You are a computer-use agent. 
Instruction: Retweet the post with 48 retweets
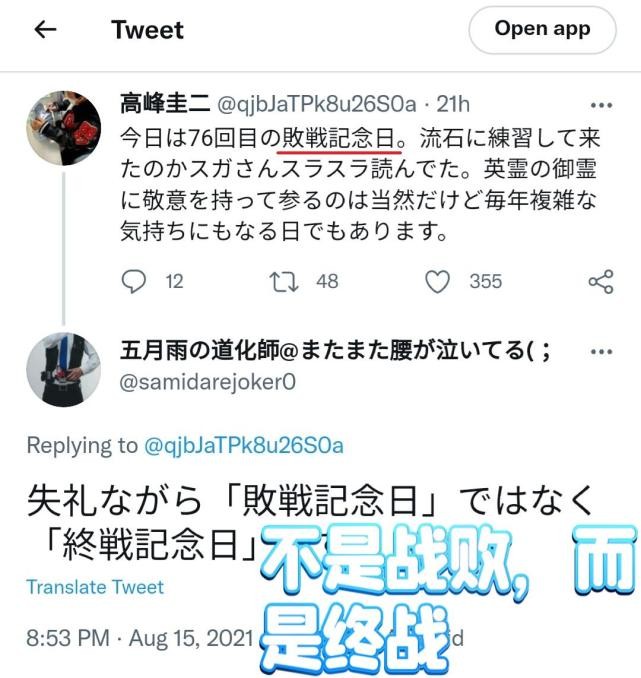coord(284,281)
